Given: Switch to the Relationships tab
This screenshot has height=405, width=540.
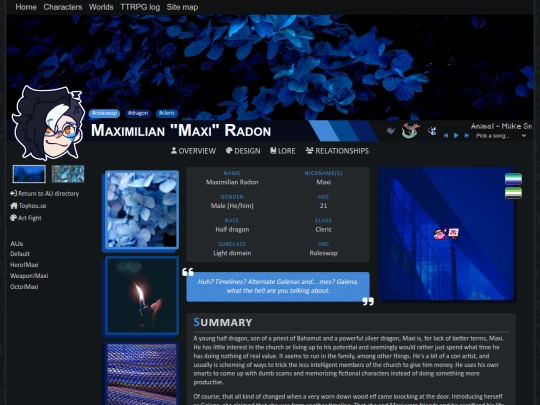Looking at the screenshot, I should [x=337, y=151].
